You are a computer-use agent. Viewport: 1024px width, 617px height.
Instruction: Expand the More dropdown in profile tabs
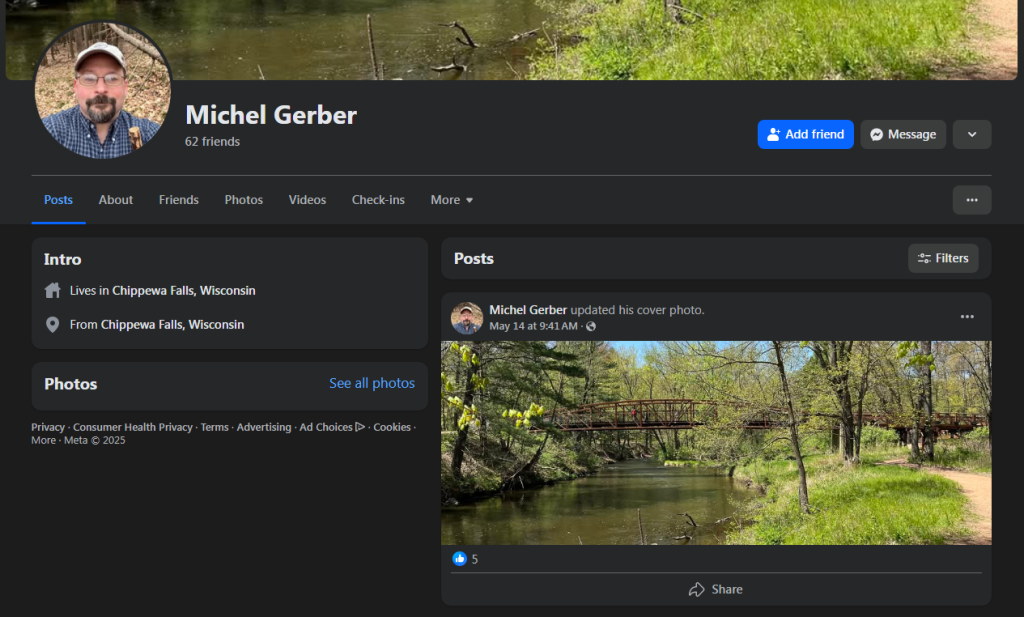(x=451, y=200)
